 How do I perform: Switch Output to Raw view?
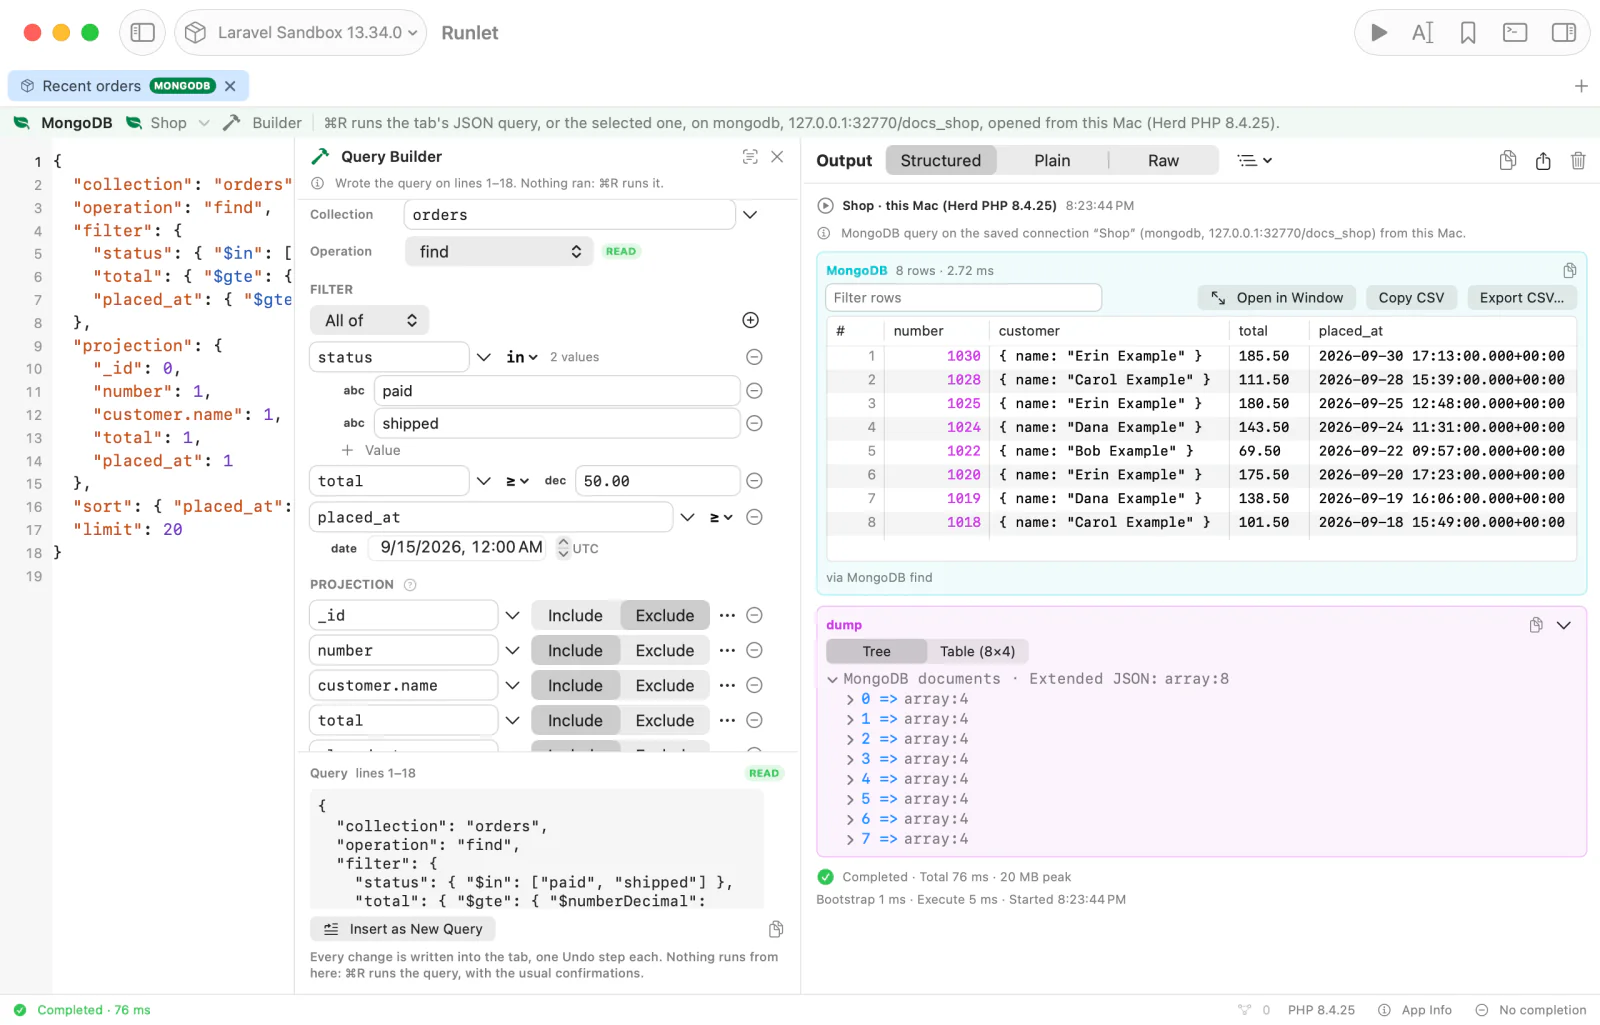coord(1163,161)
